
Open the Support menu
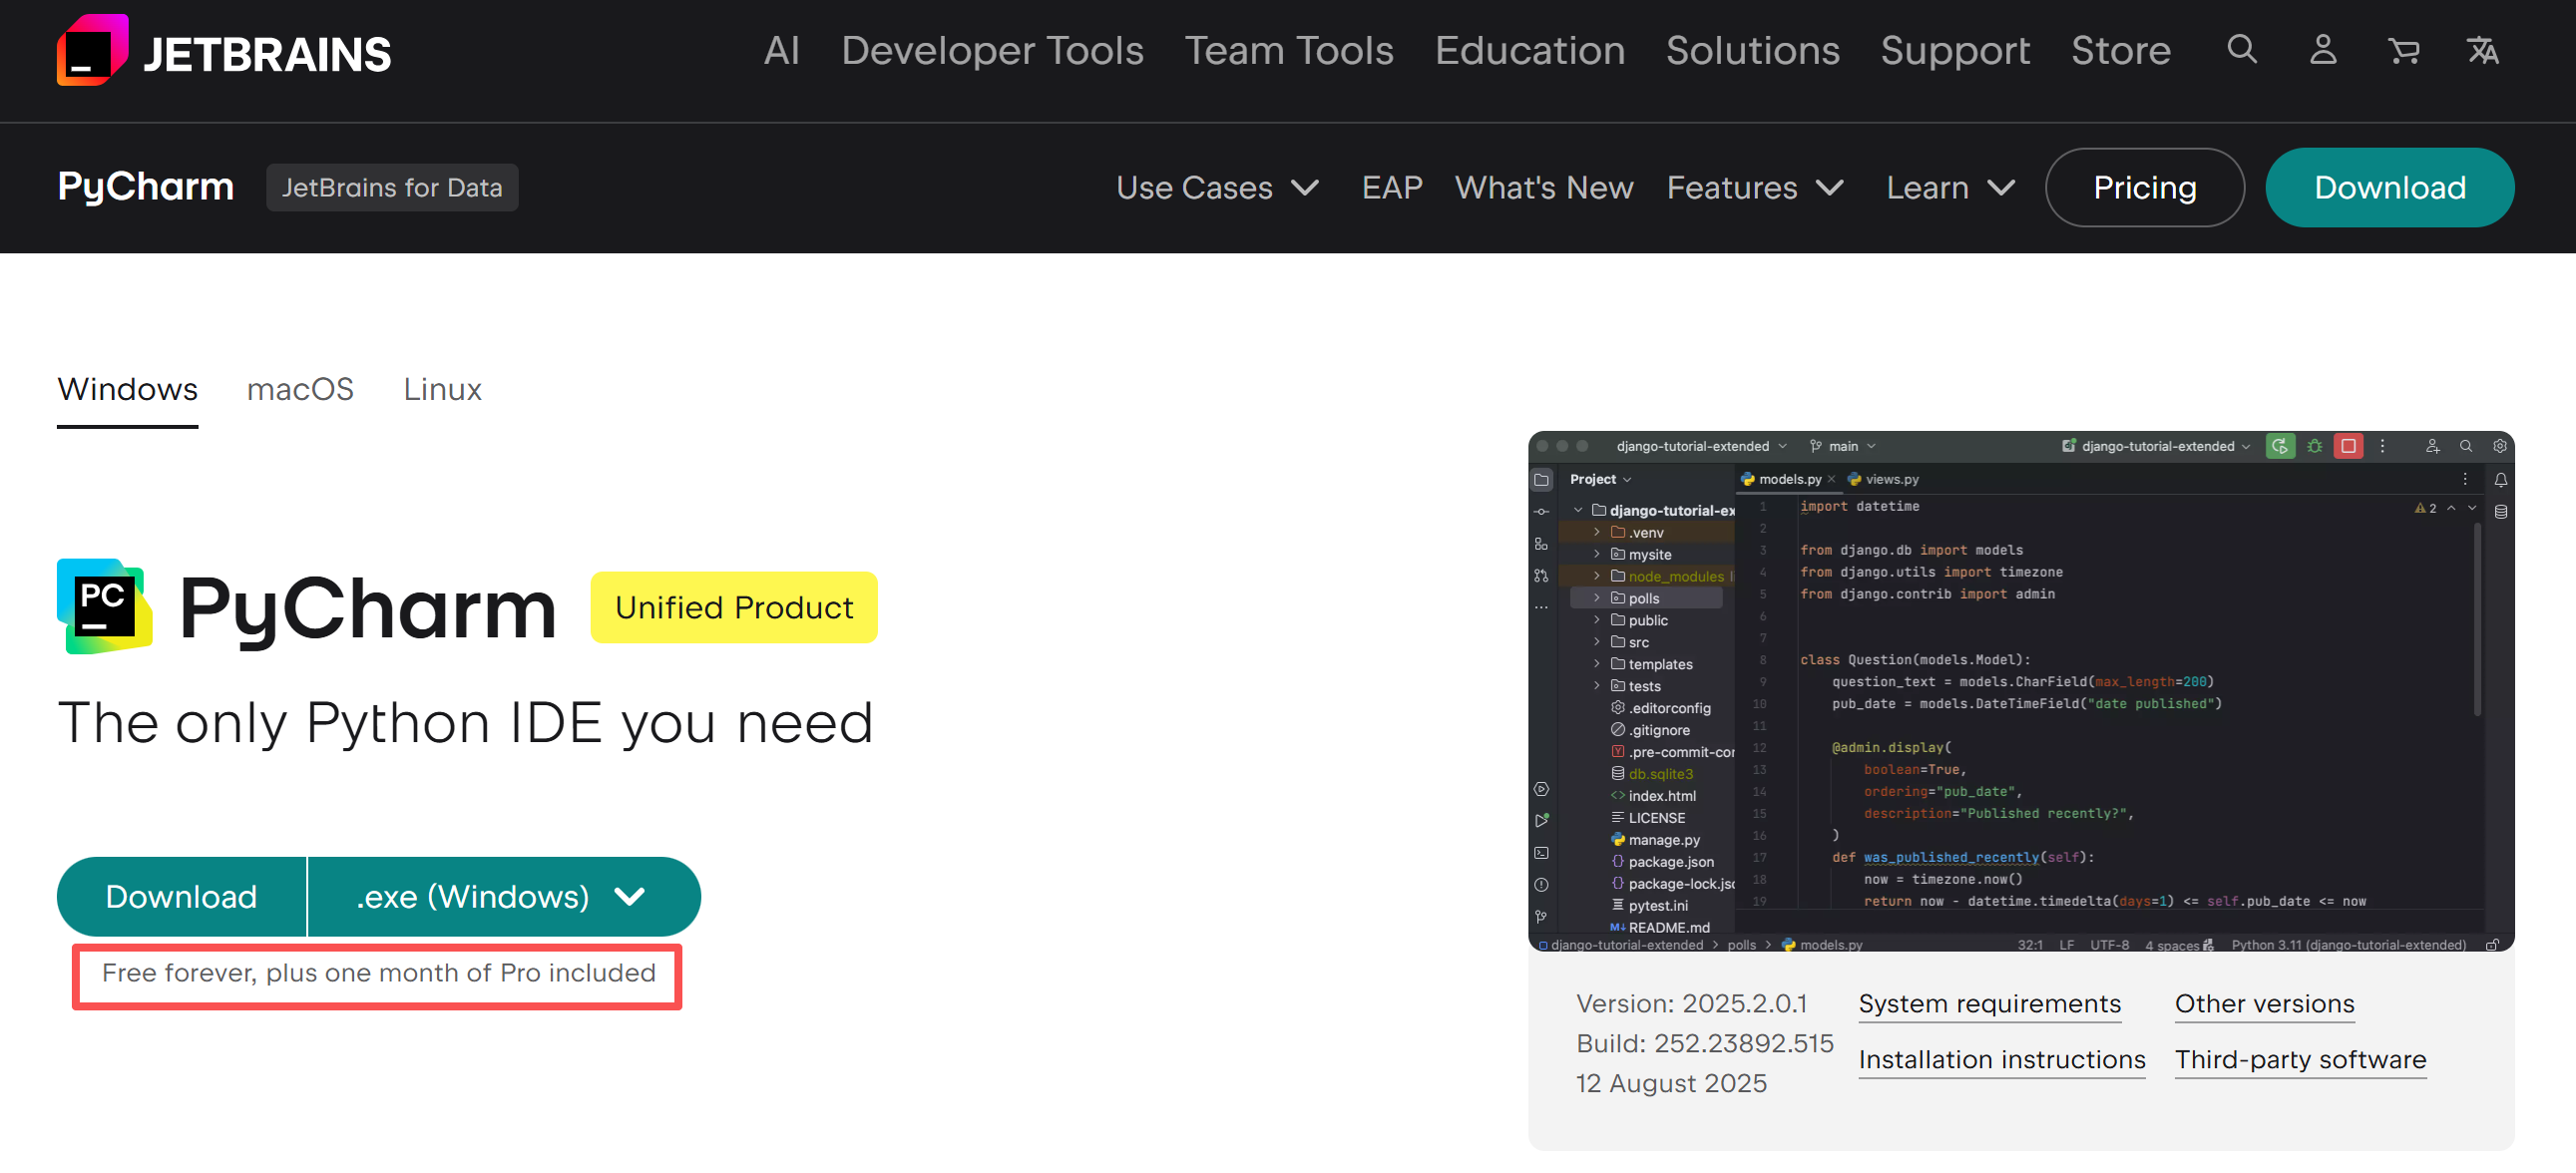1955,50
